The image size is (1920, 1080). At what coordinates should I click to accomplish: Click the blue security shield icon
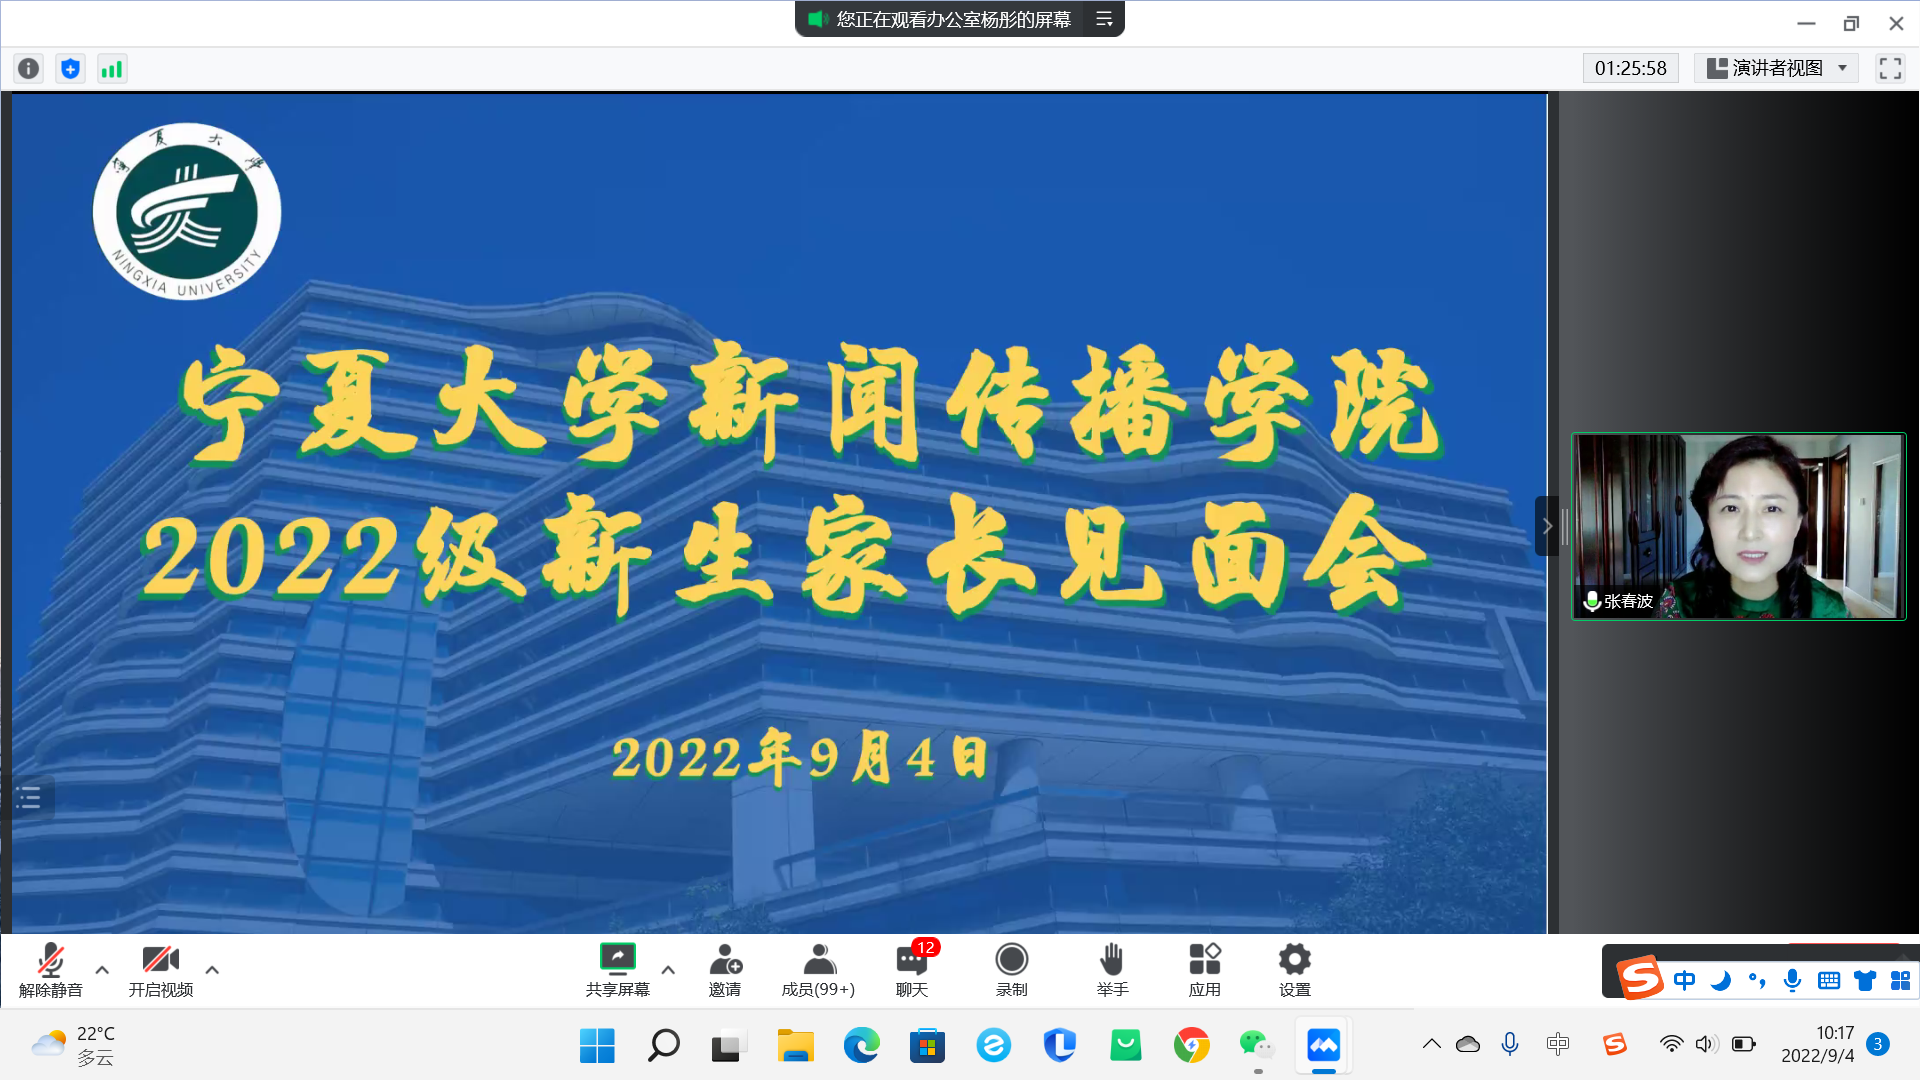[70, 68]
